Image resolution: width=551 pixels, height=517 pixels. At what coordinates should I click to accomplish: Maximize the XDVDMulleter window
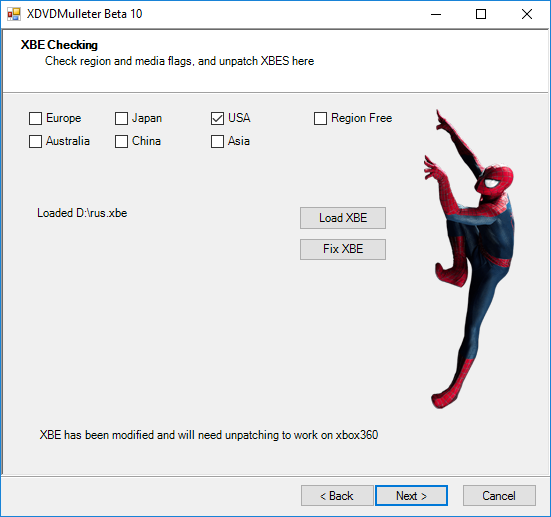481,14
